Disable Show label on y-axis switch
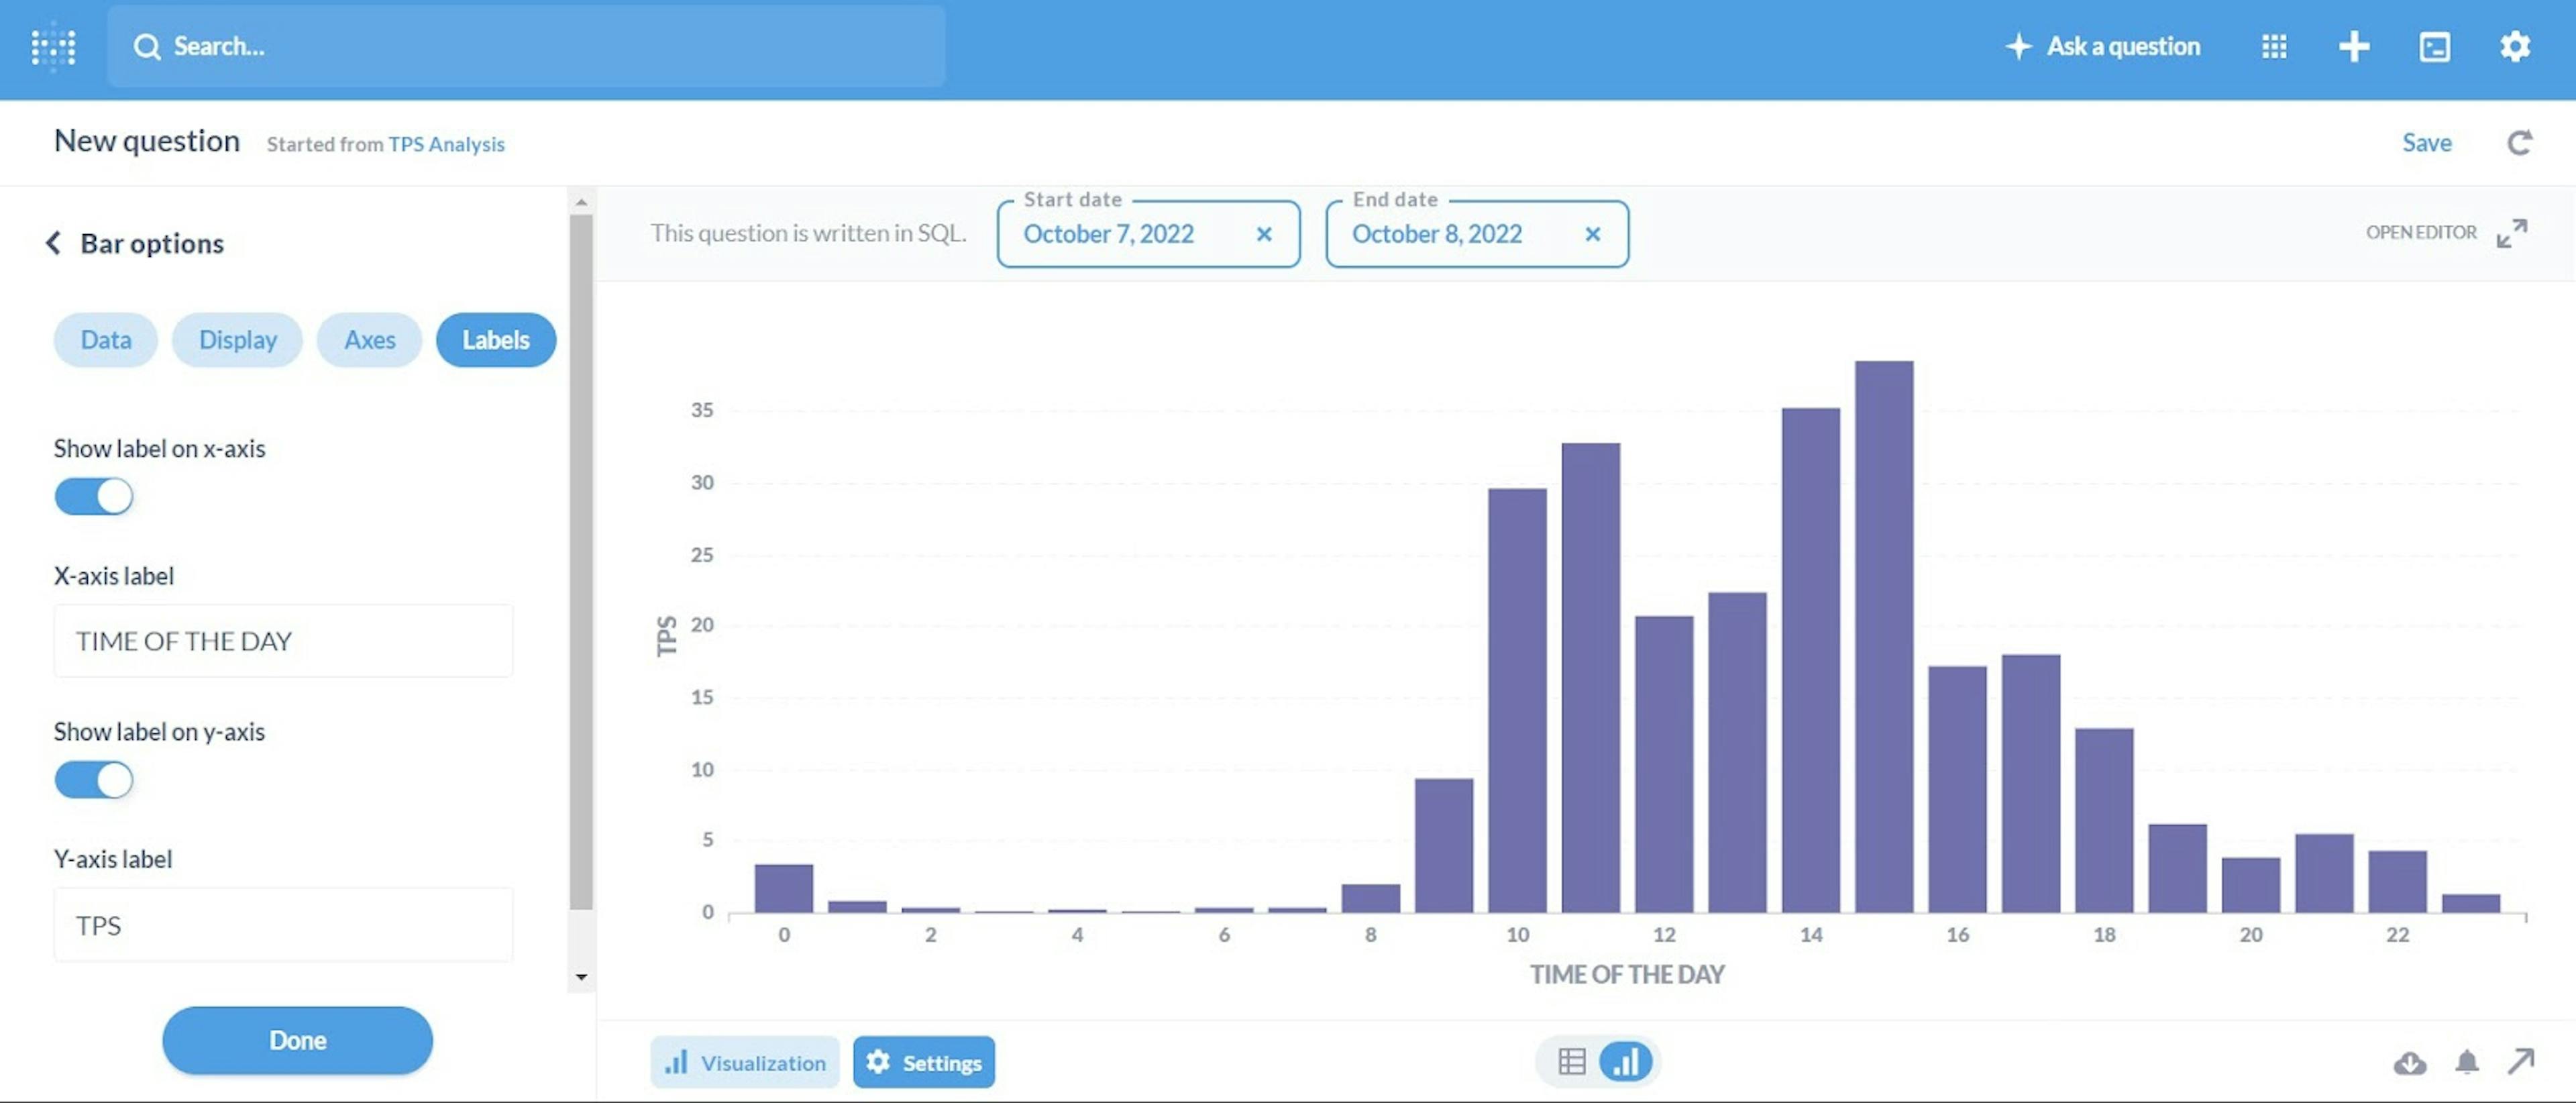The width and height of the screenshot is (2576, 1103). (x=94, y=780)
